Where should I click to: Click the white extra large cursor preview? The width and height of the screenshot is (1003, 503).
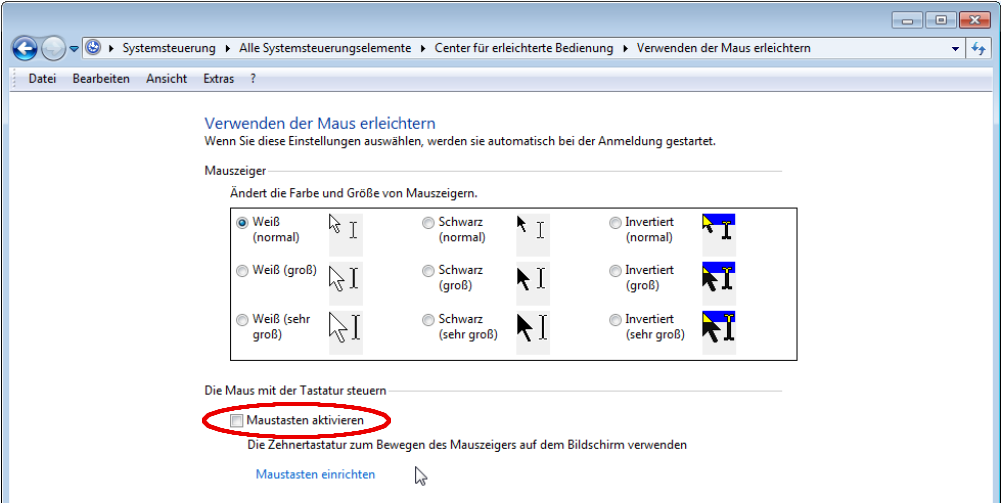(x=345, y=332)
